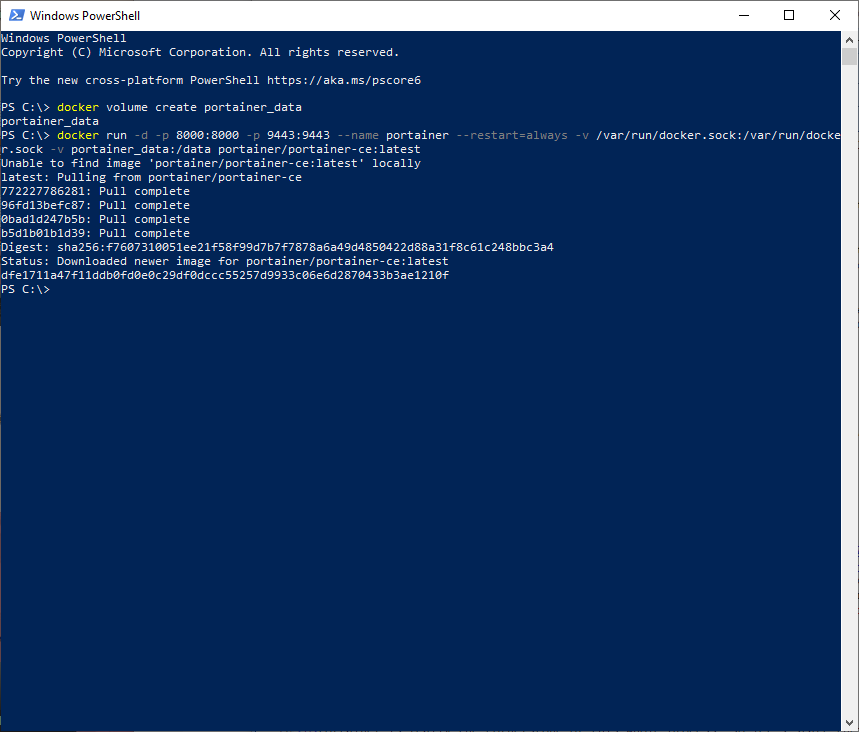
Task: Click the '--restart=always' flag text
Action: (x=512, y=135)
